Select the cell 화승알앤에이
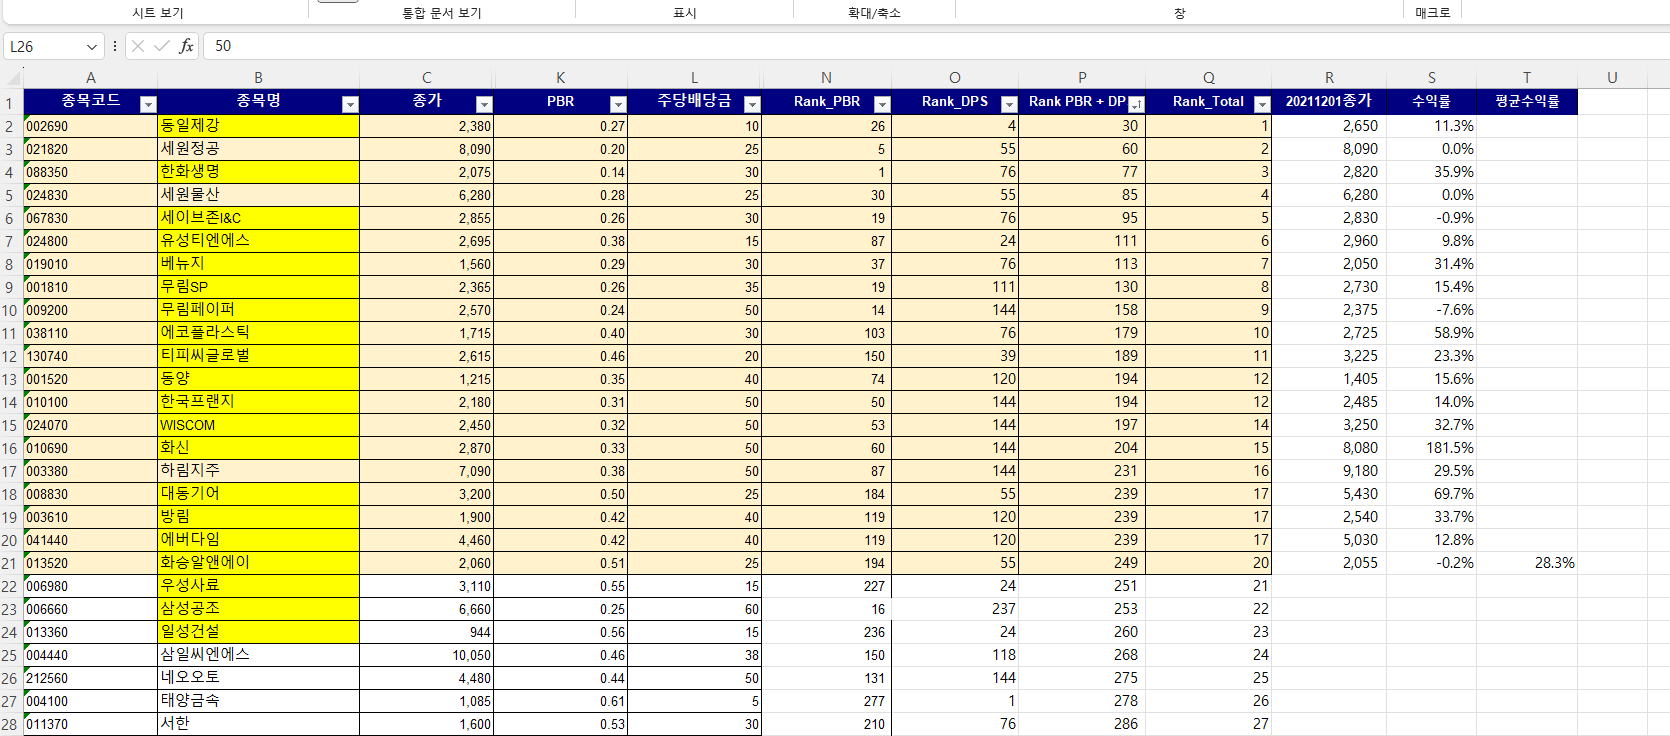This screenshot has height=736, width=1670. click(258, 563)
